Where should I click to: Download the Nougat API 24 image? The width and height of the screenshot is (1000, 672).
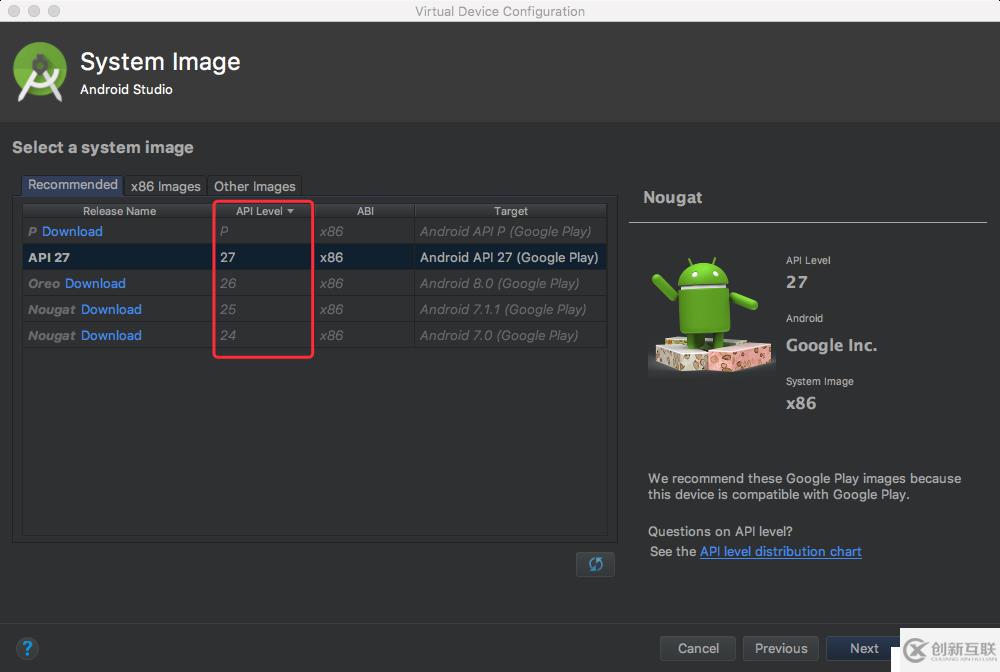pyautogui.click(x=111, y=335)
